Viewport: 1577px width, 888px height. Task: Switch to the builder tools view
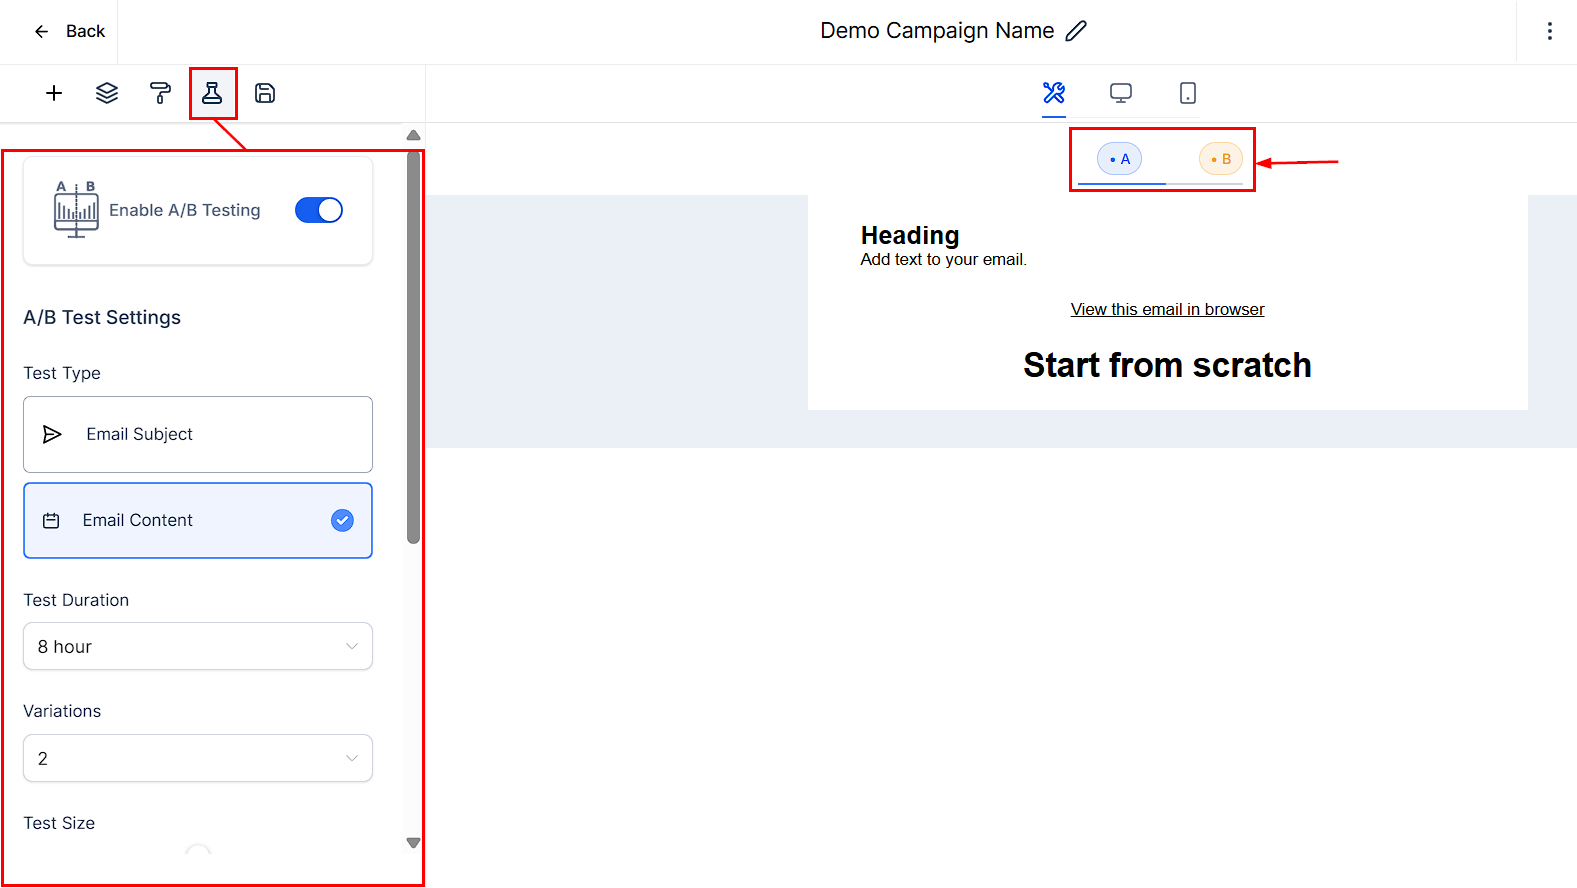1054,93
